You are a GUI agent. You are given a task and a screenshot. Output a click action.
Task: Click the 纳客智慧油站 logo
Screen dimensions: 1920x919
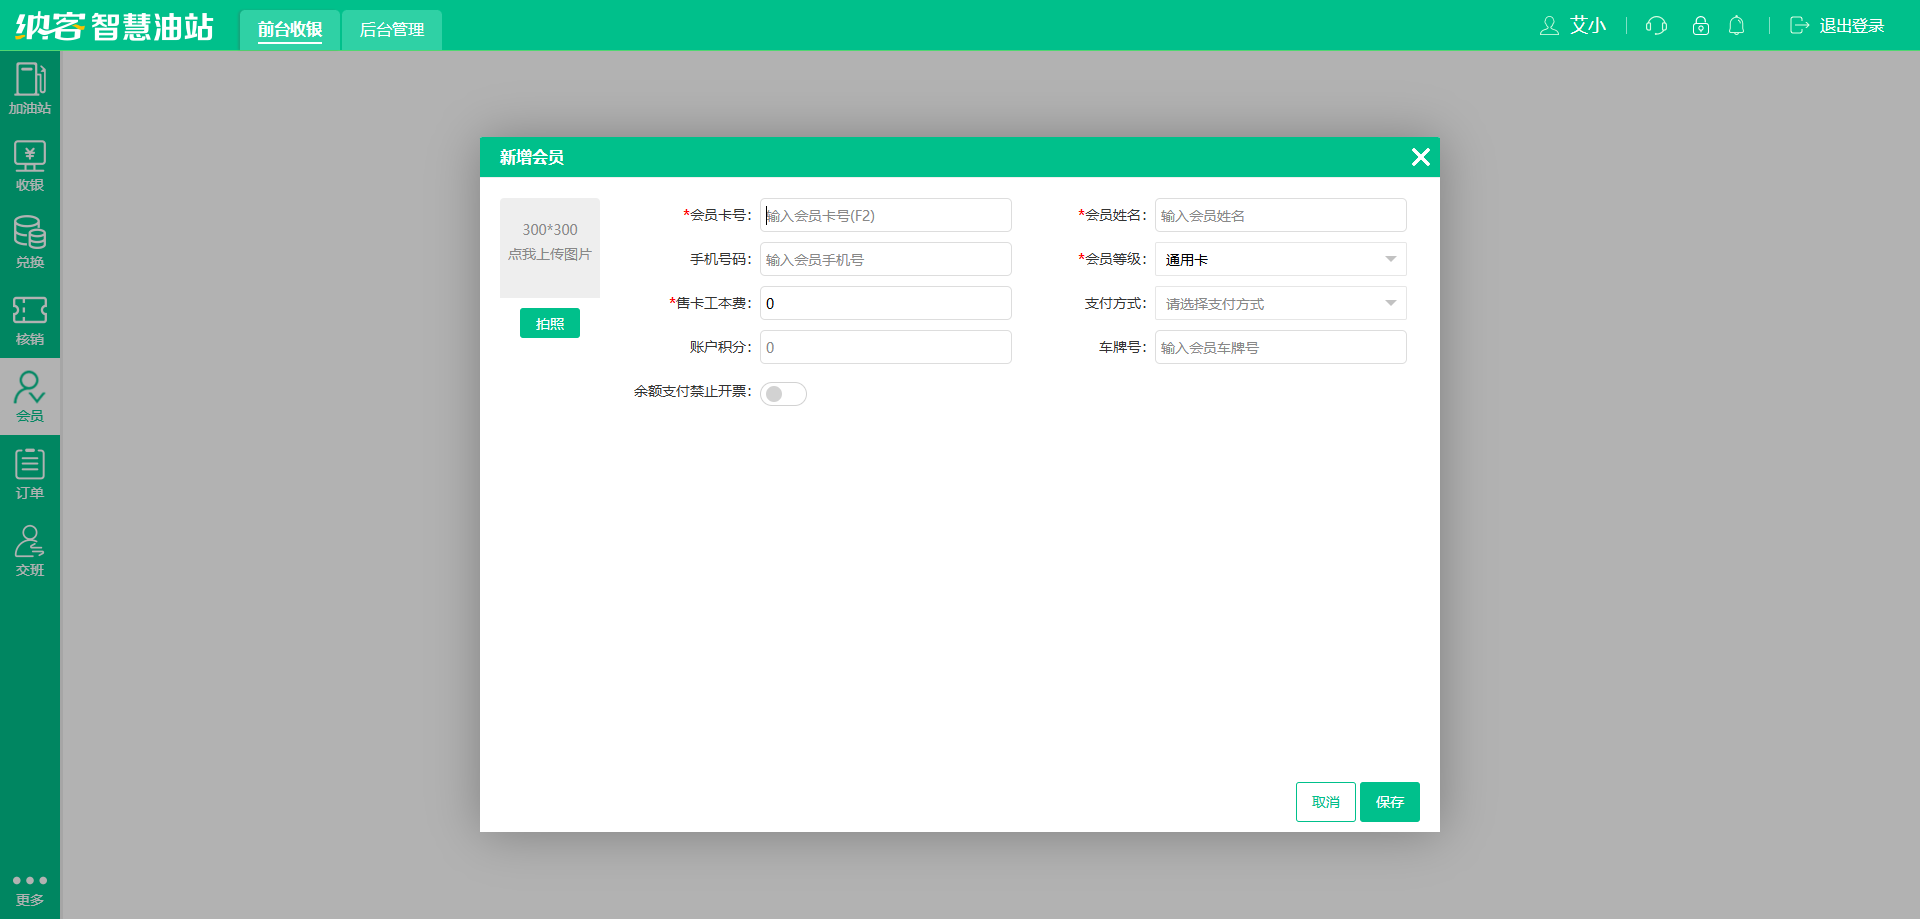[x=114, y=26]
